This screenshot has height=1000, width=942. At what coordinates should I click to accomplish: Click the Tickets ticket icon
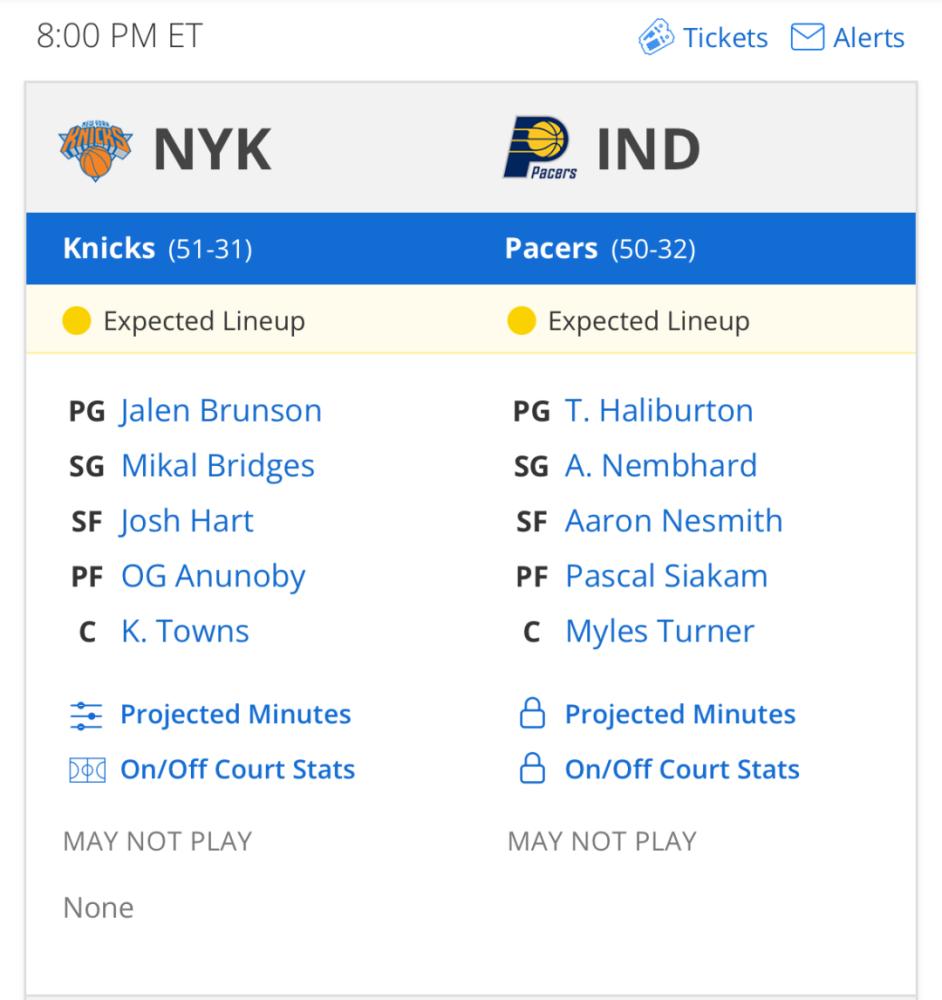656,37
